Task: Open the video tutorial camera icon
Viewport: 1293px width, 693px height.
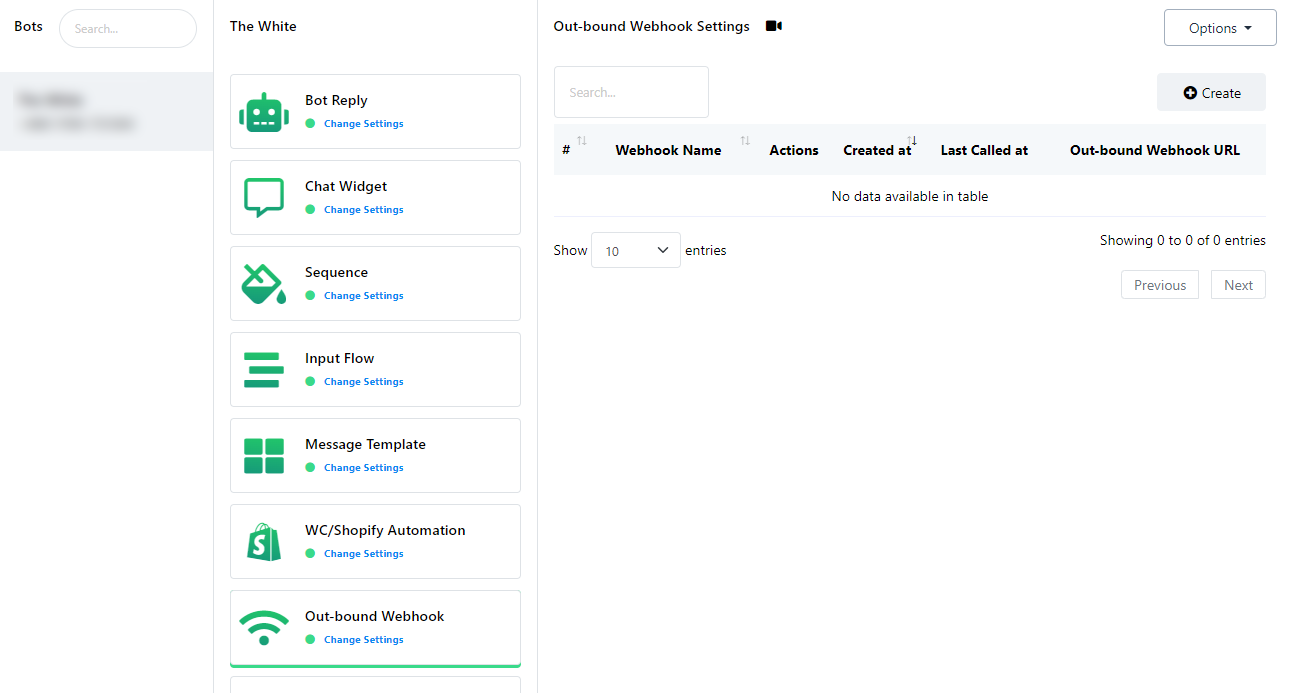Action: (x=773, y=27)
